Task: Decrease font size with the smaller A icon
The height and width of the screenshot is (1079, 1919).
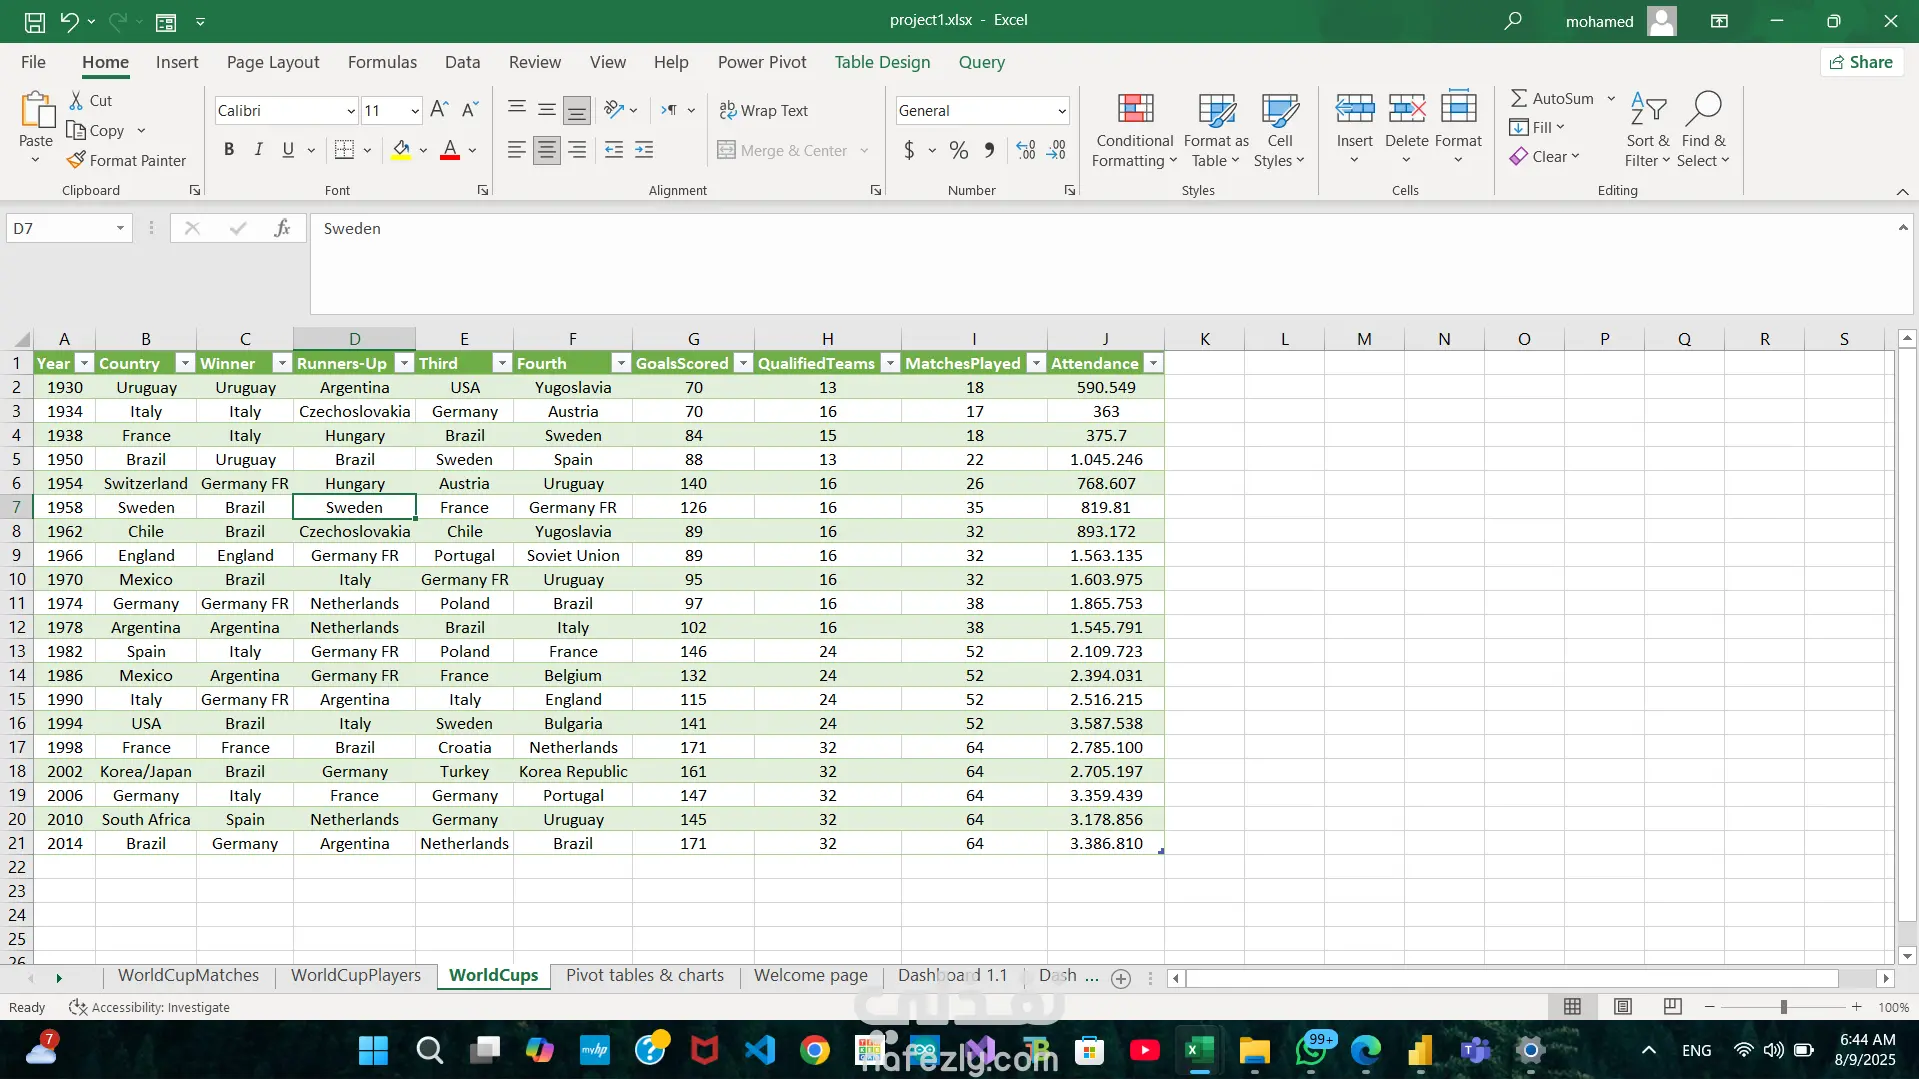Action: pos(470,110)
